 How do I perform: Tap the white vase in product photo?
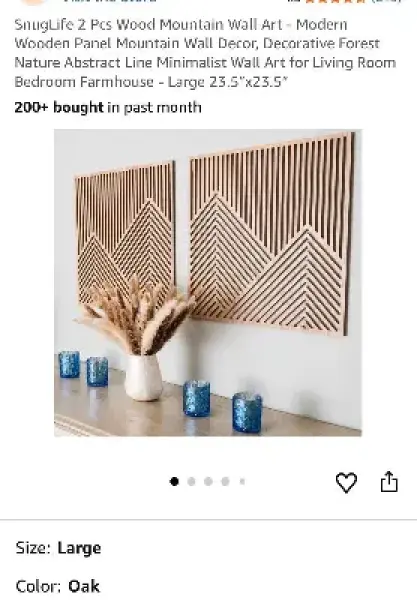(x=144, y=377)
